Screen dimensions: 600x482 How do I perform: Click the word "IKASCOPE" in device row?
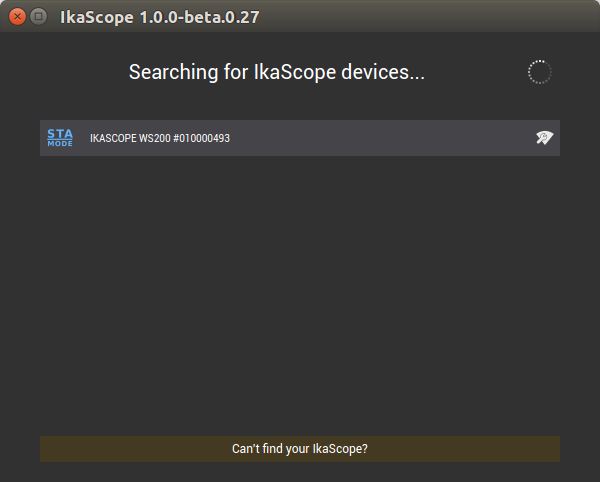click(113, 138)
